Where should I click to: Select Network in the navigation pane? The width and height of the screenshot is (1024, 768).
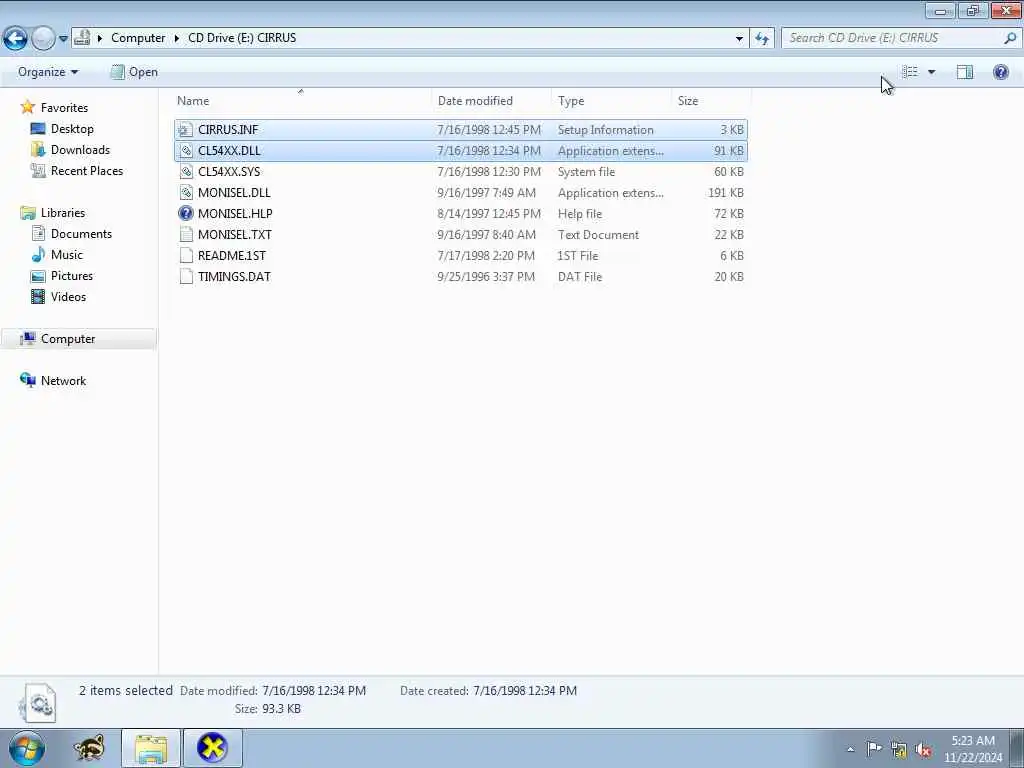pyautogui.click(x=54, y=381)
